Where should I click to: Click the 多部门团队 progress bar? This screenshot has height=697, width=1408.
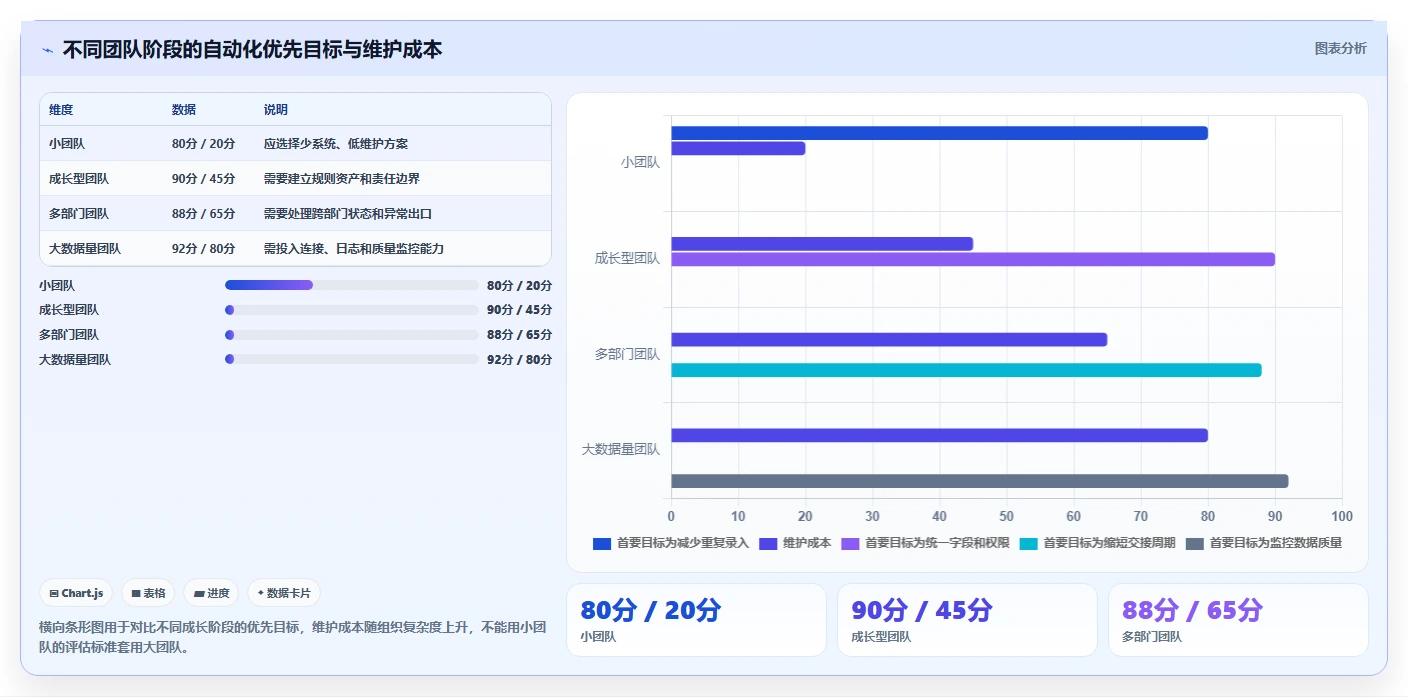(352, 335)
